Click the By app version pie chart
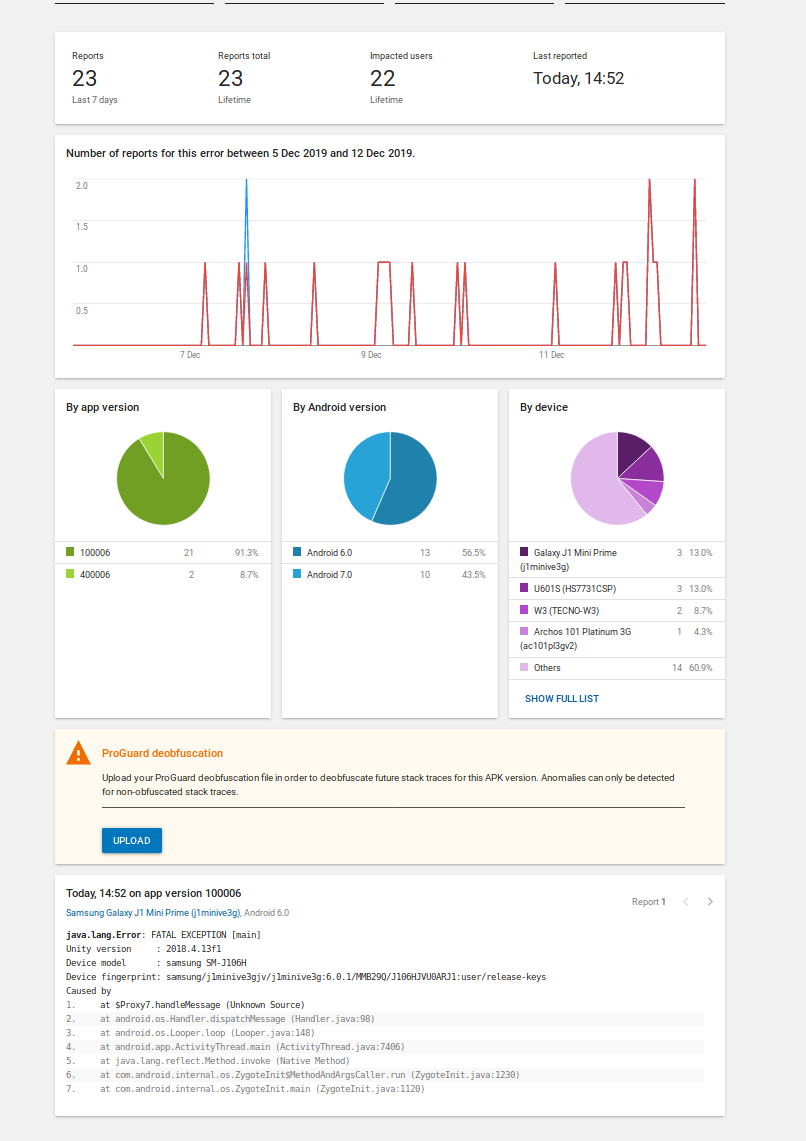This screenshot has width=806, height=1141. click(x=164, y=478)
